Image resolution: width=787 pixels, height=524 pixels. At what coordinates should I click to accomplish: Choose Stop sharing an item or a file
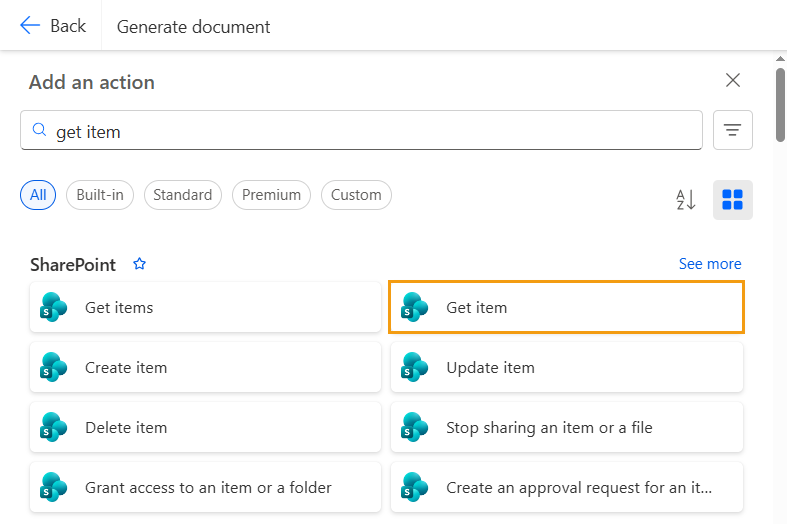click(x=567, y=427)
